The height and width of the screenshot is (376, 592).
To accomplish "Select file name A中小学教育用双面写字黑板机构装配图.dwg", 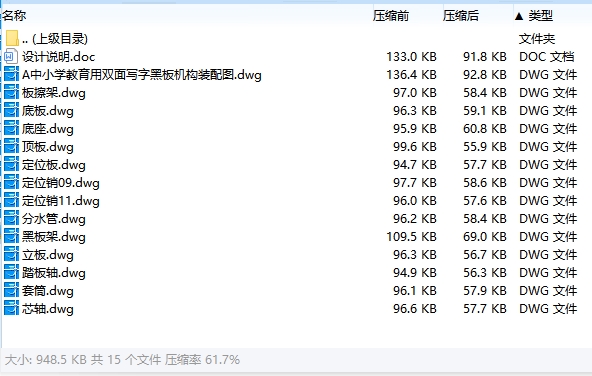I will 142,75.
